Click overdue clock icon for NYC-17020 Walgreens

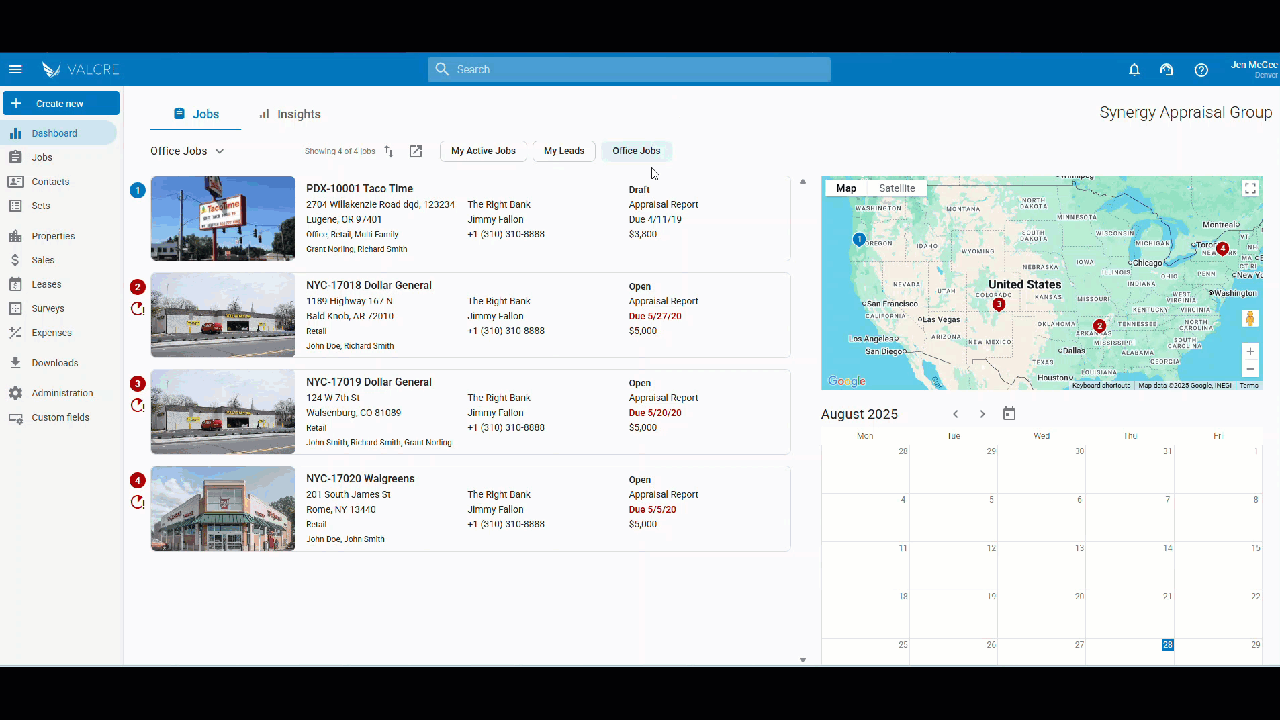pyautogui.click(x=138, y=502)
